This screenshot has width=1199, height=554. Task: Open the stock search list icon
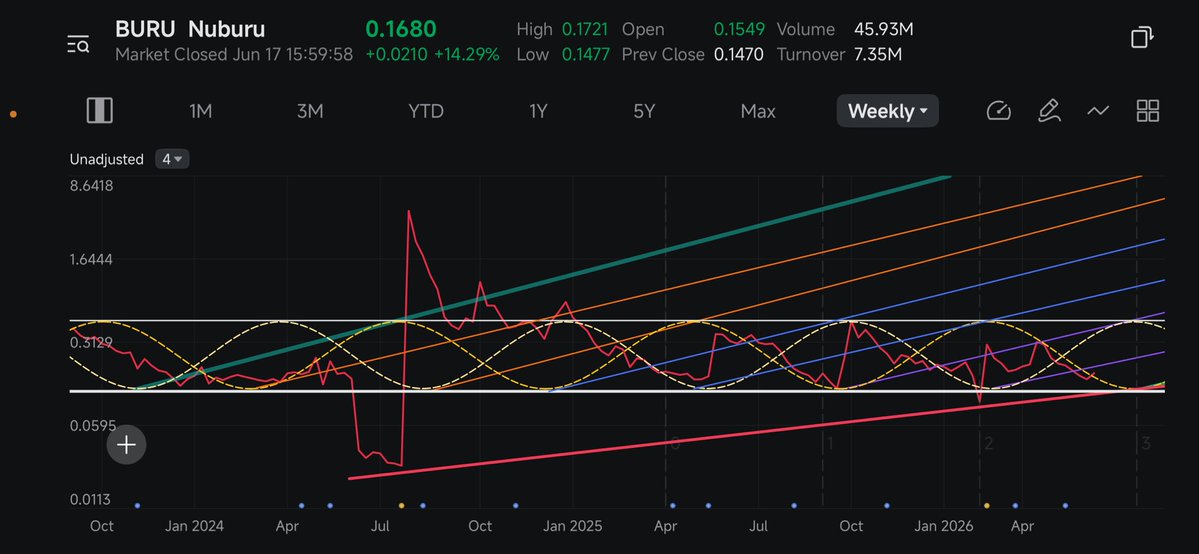pos(78,44)
